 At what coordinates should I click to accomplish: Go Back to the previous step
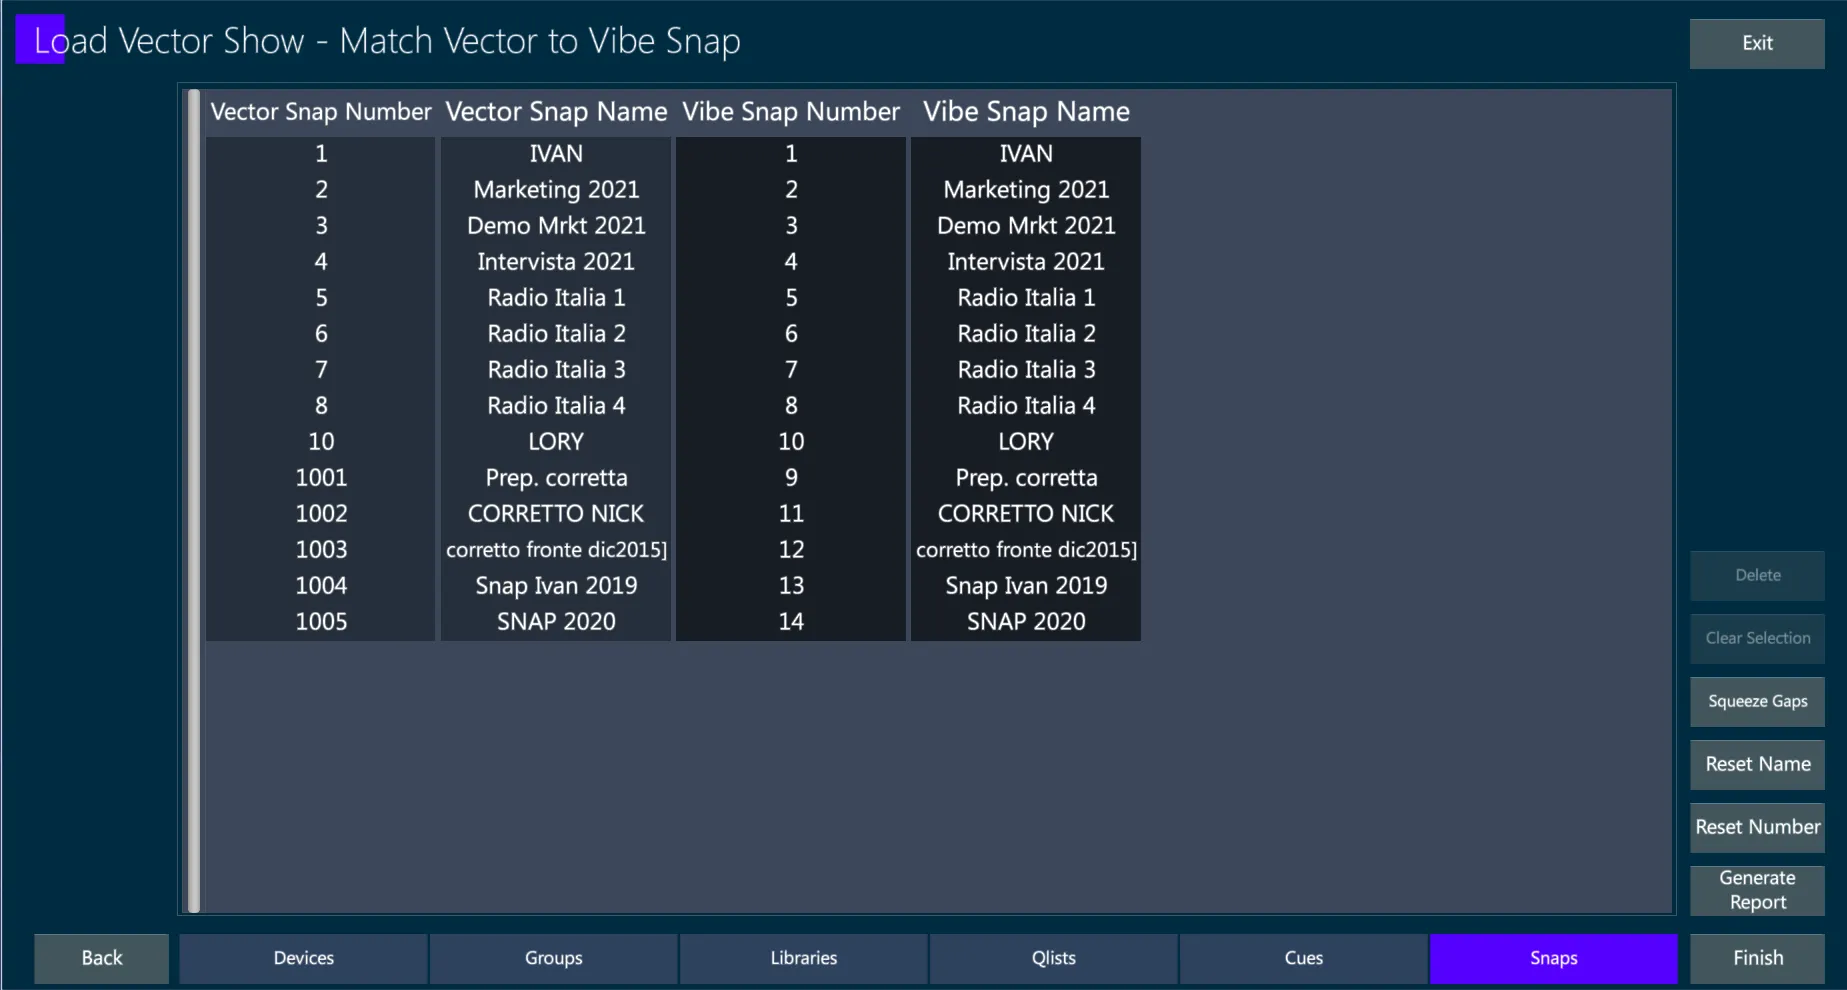pos(101,958)
